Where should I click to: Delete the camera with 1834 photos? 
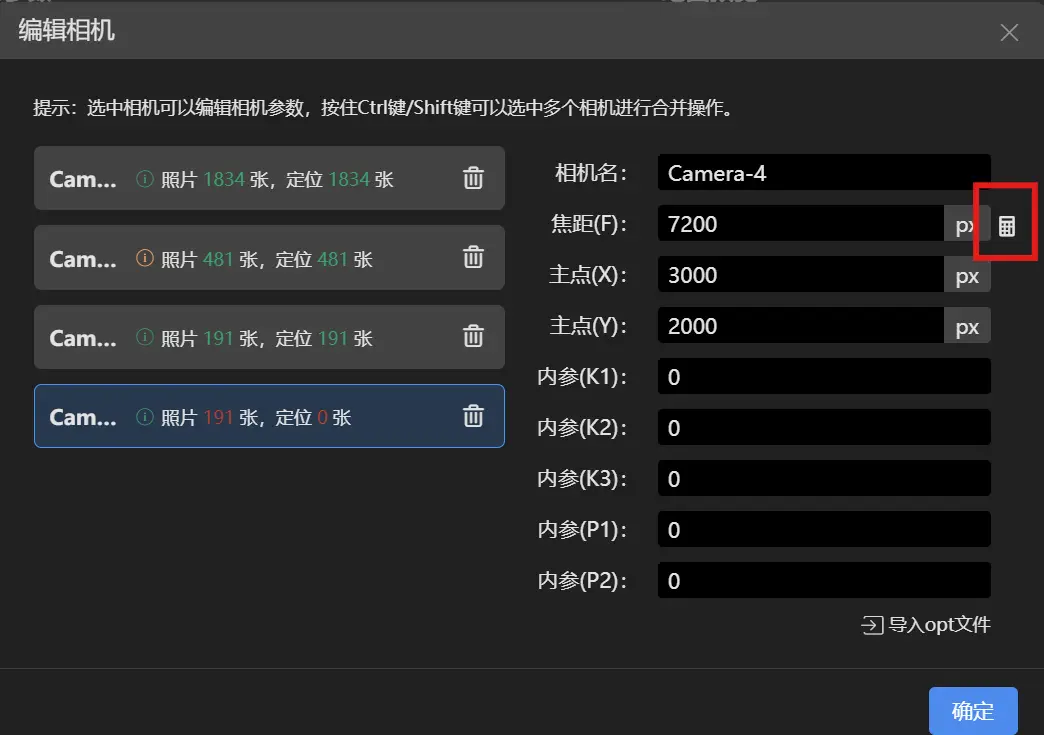pos(473,178)
